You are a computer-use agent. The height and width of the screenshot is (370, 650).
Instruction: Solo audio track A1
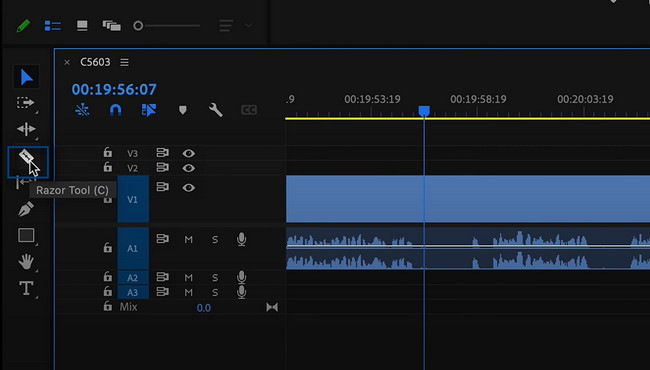point(215,239)
